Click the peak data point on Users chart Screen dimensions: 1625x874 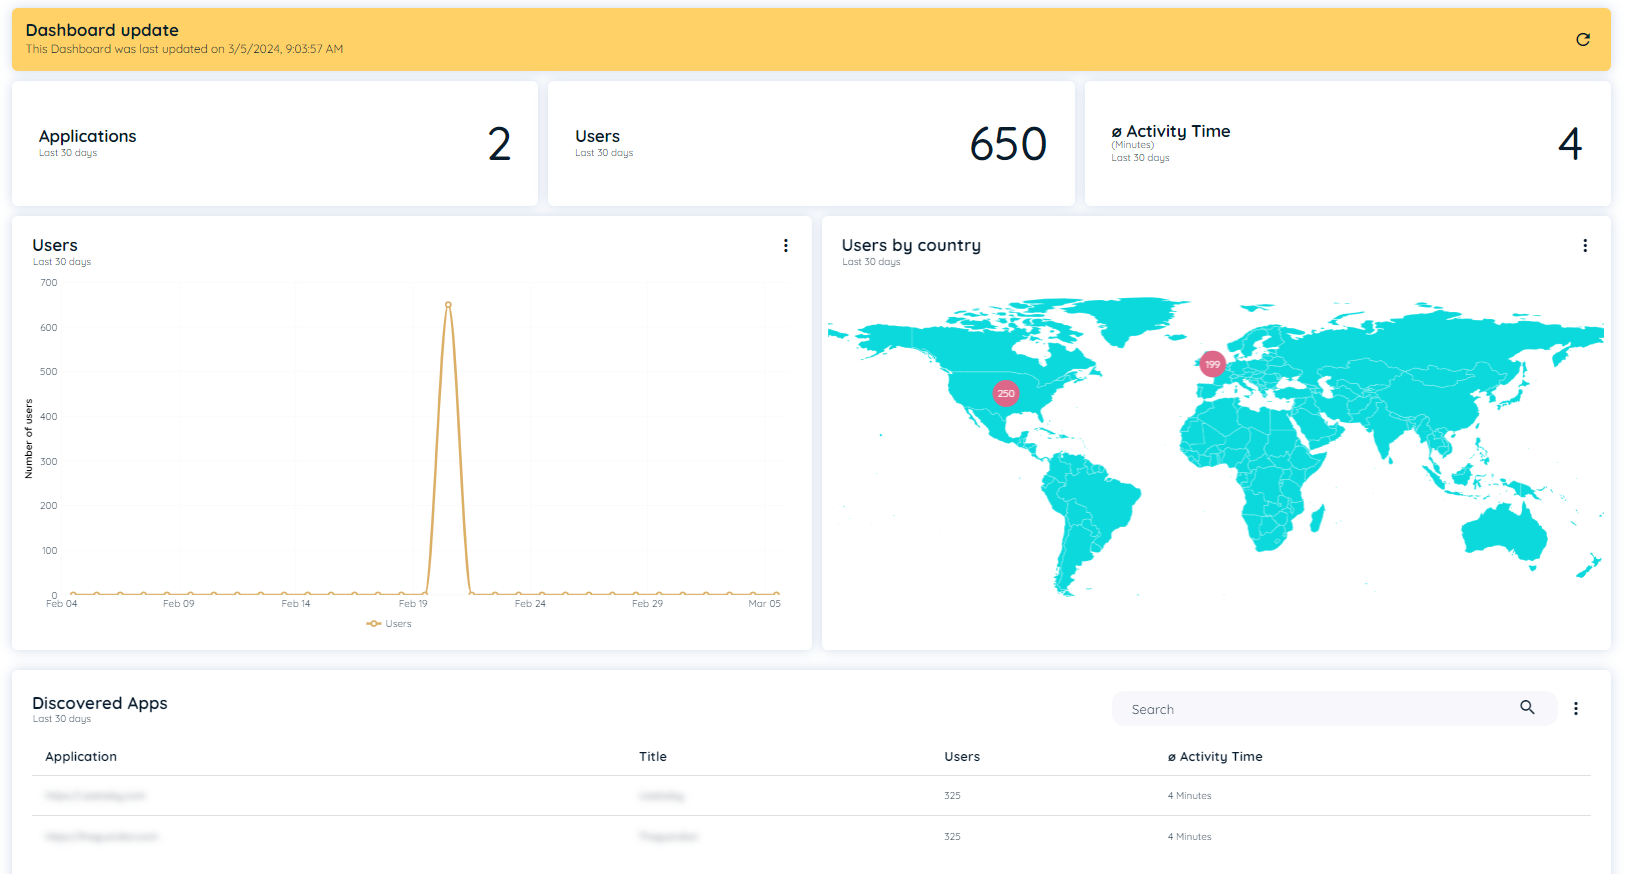448,304
